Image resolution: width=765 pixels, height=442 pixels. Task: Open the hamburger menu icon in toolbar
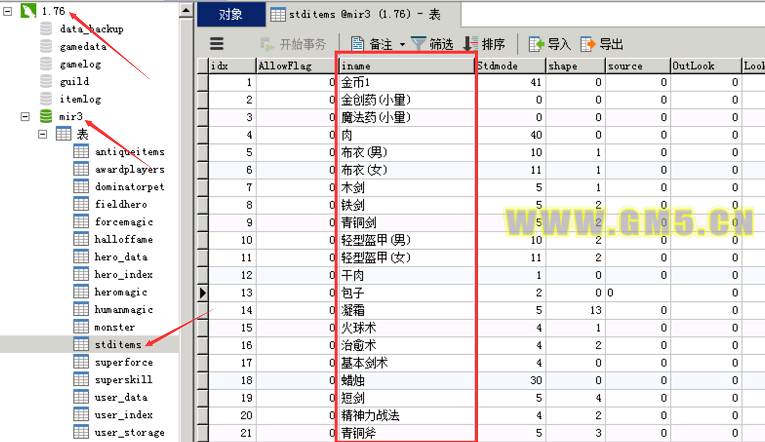tap(216, 44)
